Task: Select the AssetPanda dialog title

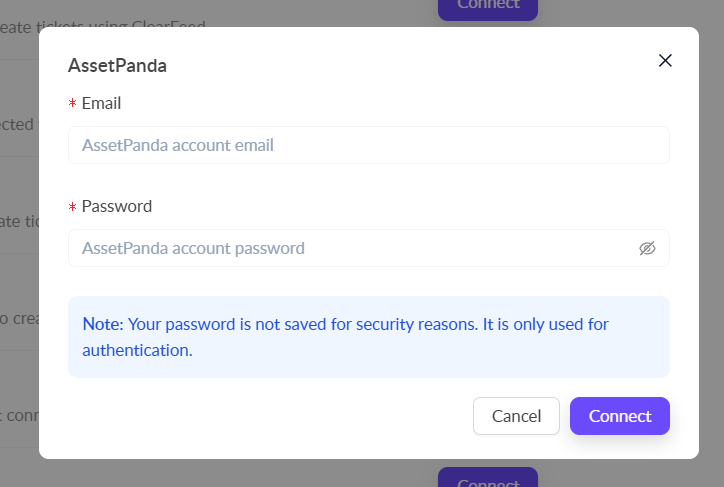Action: [x=117, y=66]
